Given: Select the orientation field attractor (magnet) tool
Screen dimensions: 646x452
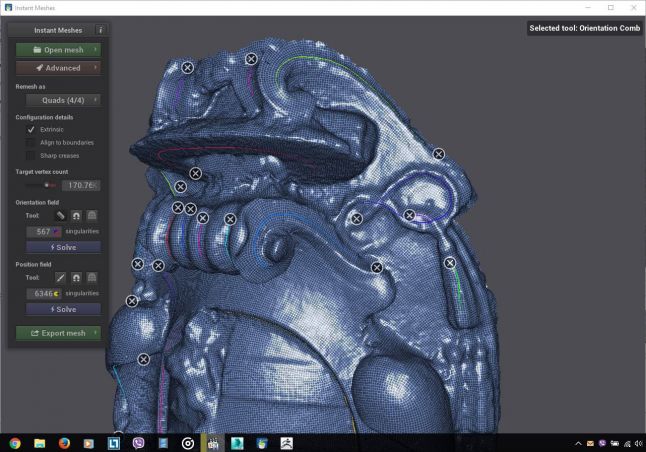Looking at the screenshot, I should [76, 215].
